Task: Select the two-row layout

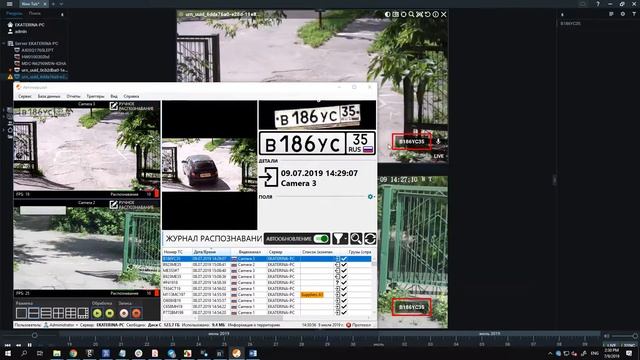Action: (33, 313)
